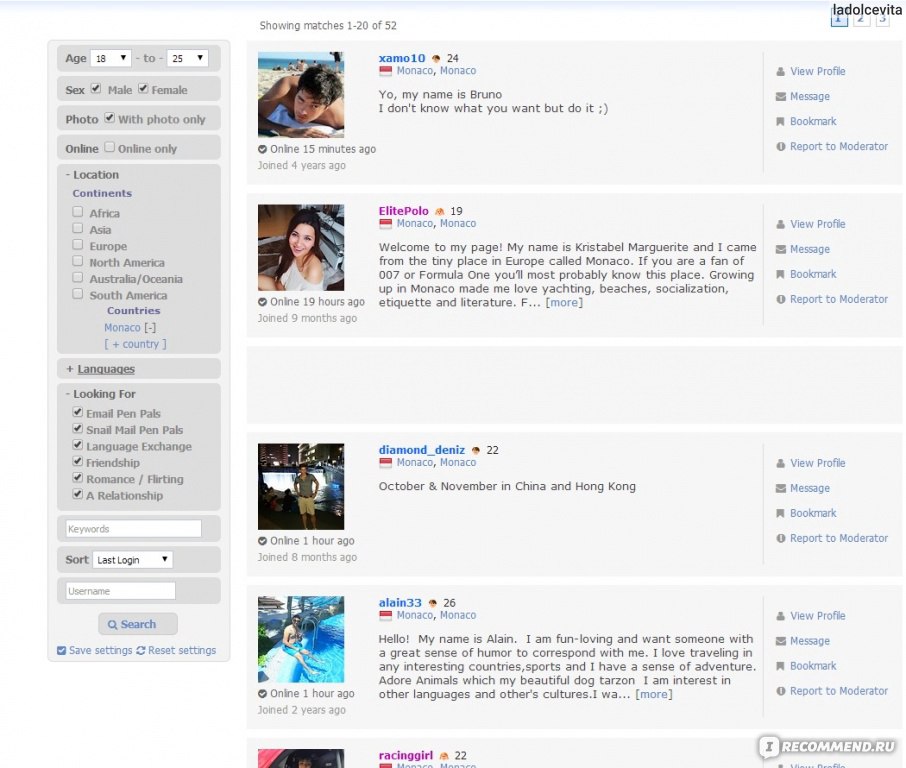
Task: Click the Report icon for alain33
Action: pos(781,691)
